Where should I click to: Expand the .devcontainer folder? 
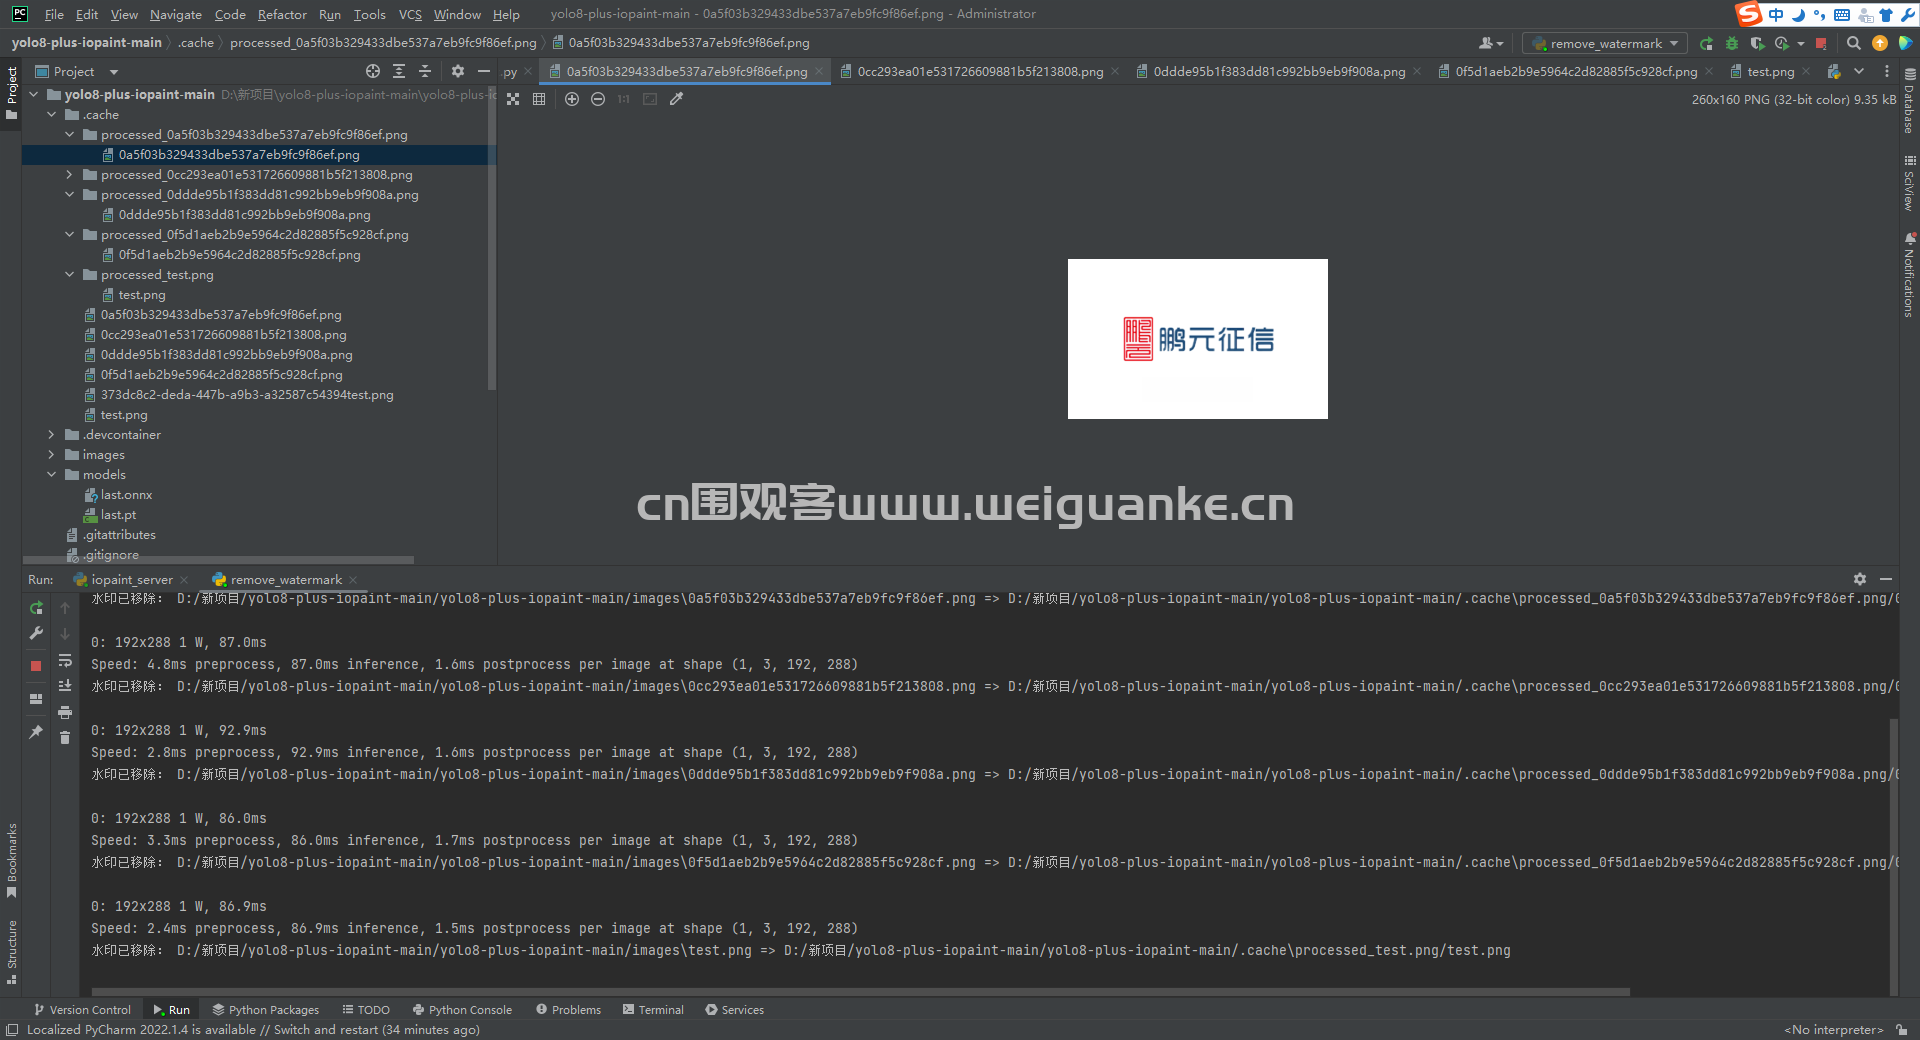[51, 434]
